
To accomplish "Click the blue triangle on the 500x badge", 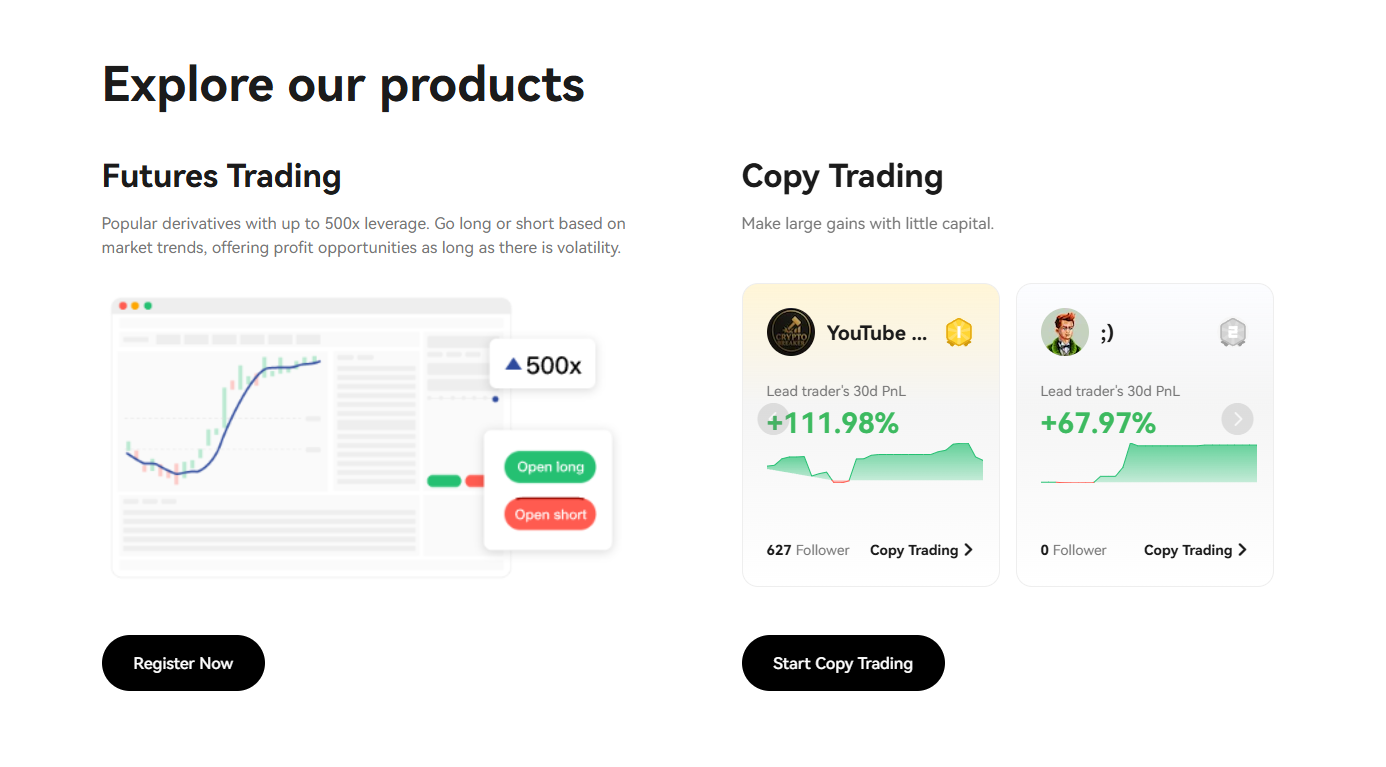I will pos(515,364).
